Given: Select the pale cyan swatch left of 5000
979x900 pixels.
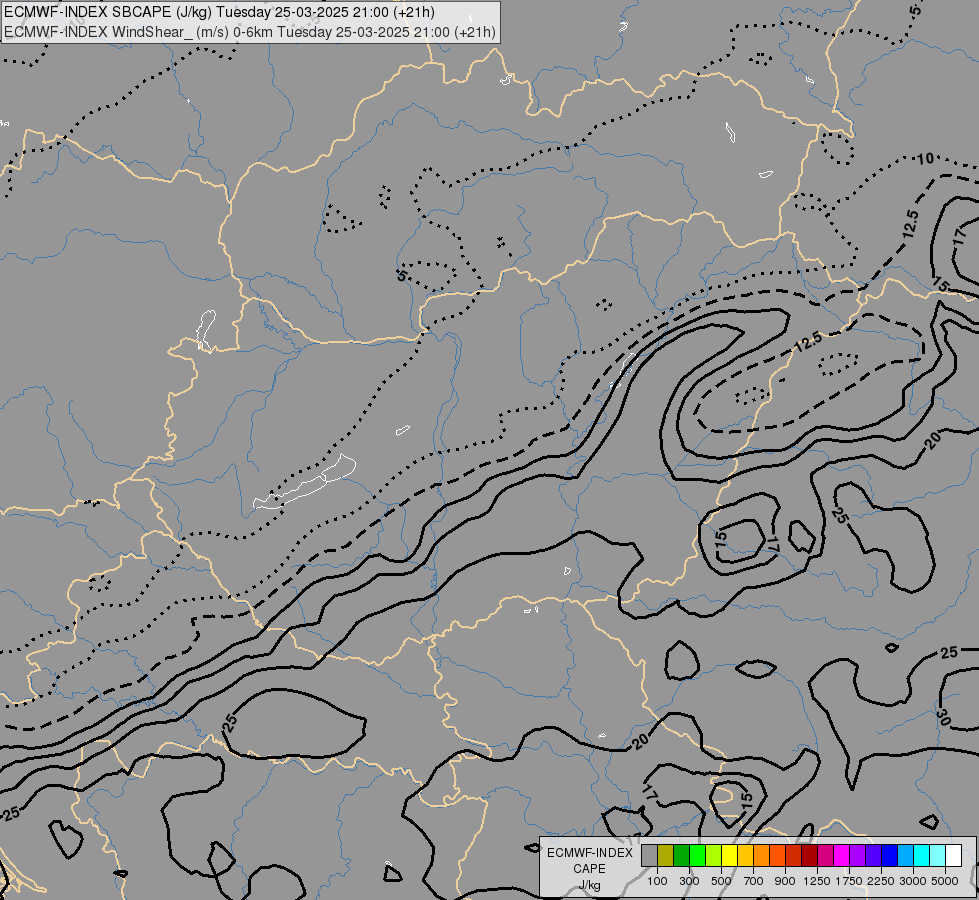Looking at the screenshot, I should (937, 855).
